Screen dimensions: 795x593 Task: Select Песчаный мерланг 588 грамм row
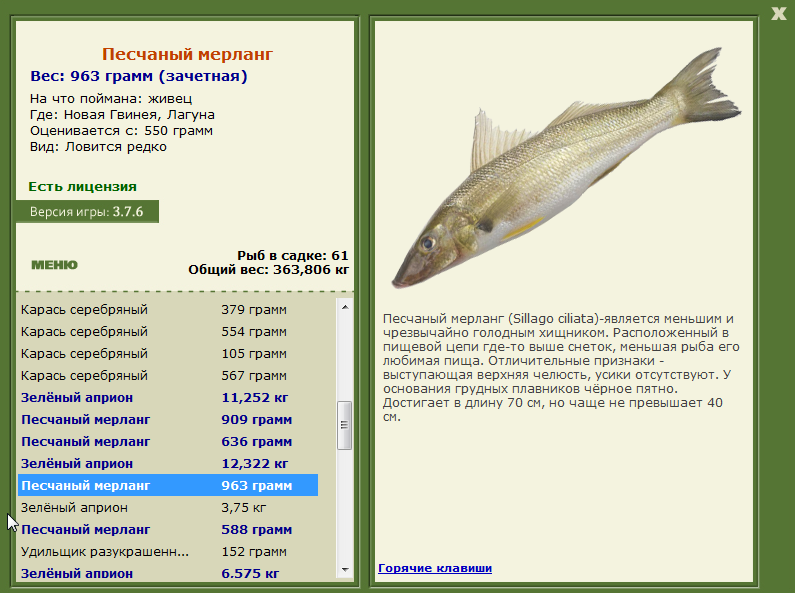click(x=168, y=530)
